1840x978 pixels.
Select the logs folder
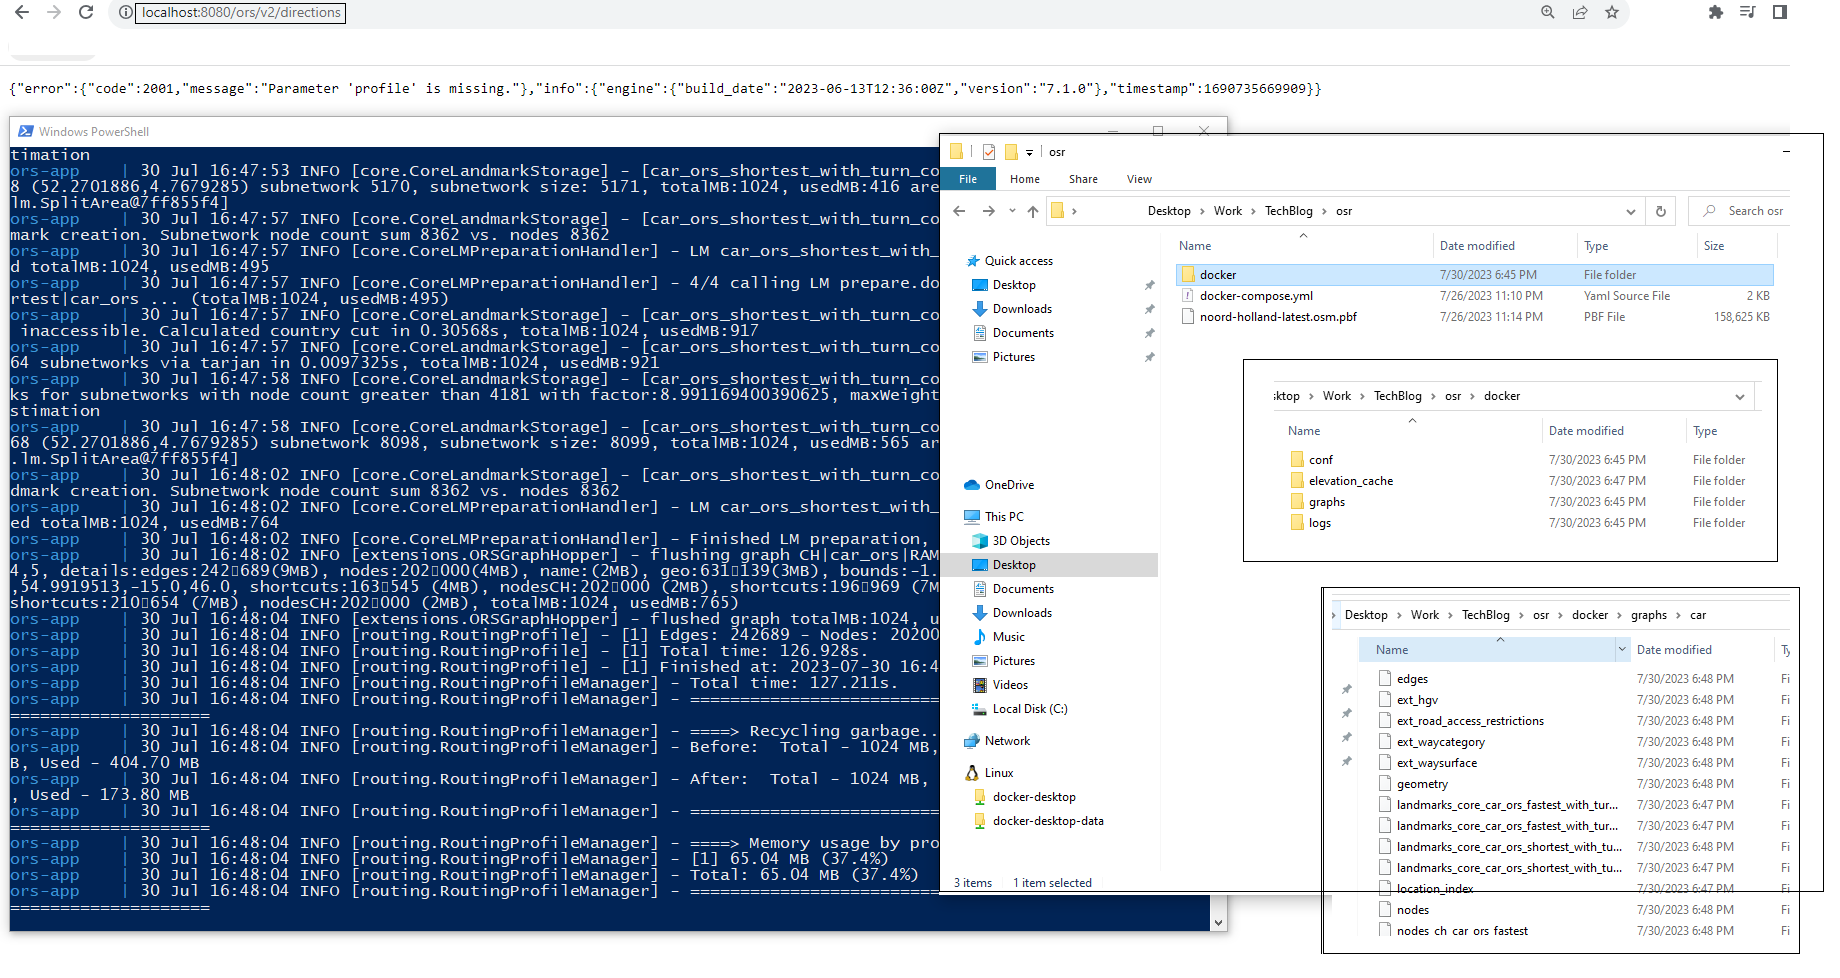pos(1319,523)
